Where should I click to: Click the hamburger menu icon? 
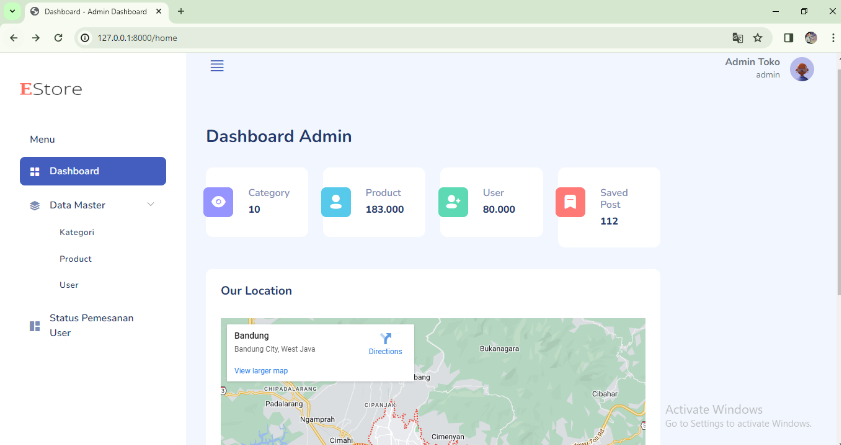coord(217,66)
